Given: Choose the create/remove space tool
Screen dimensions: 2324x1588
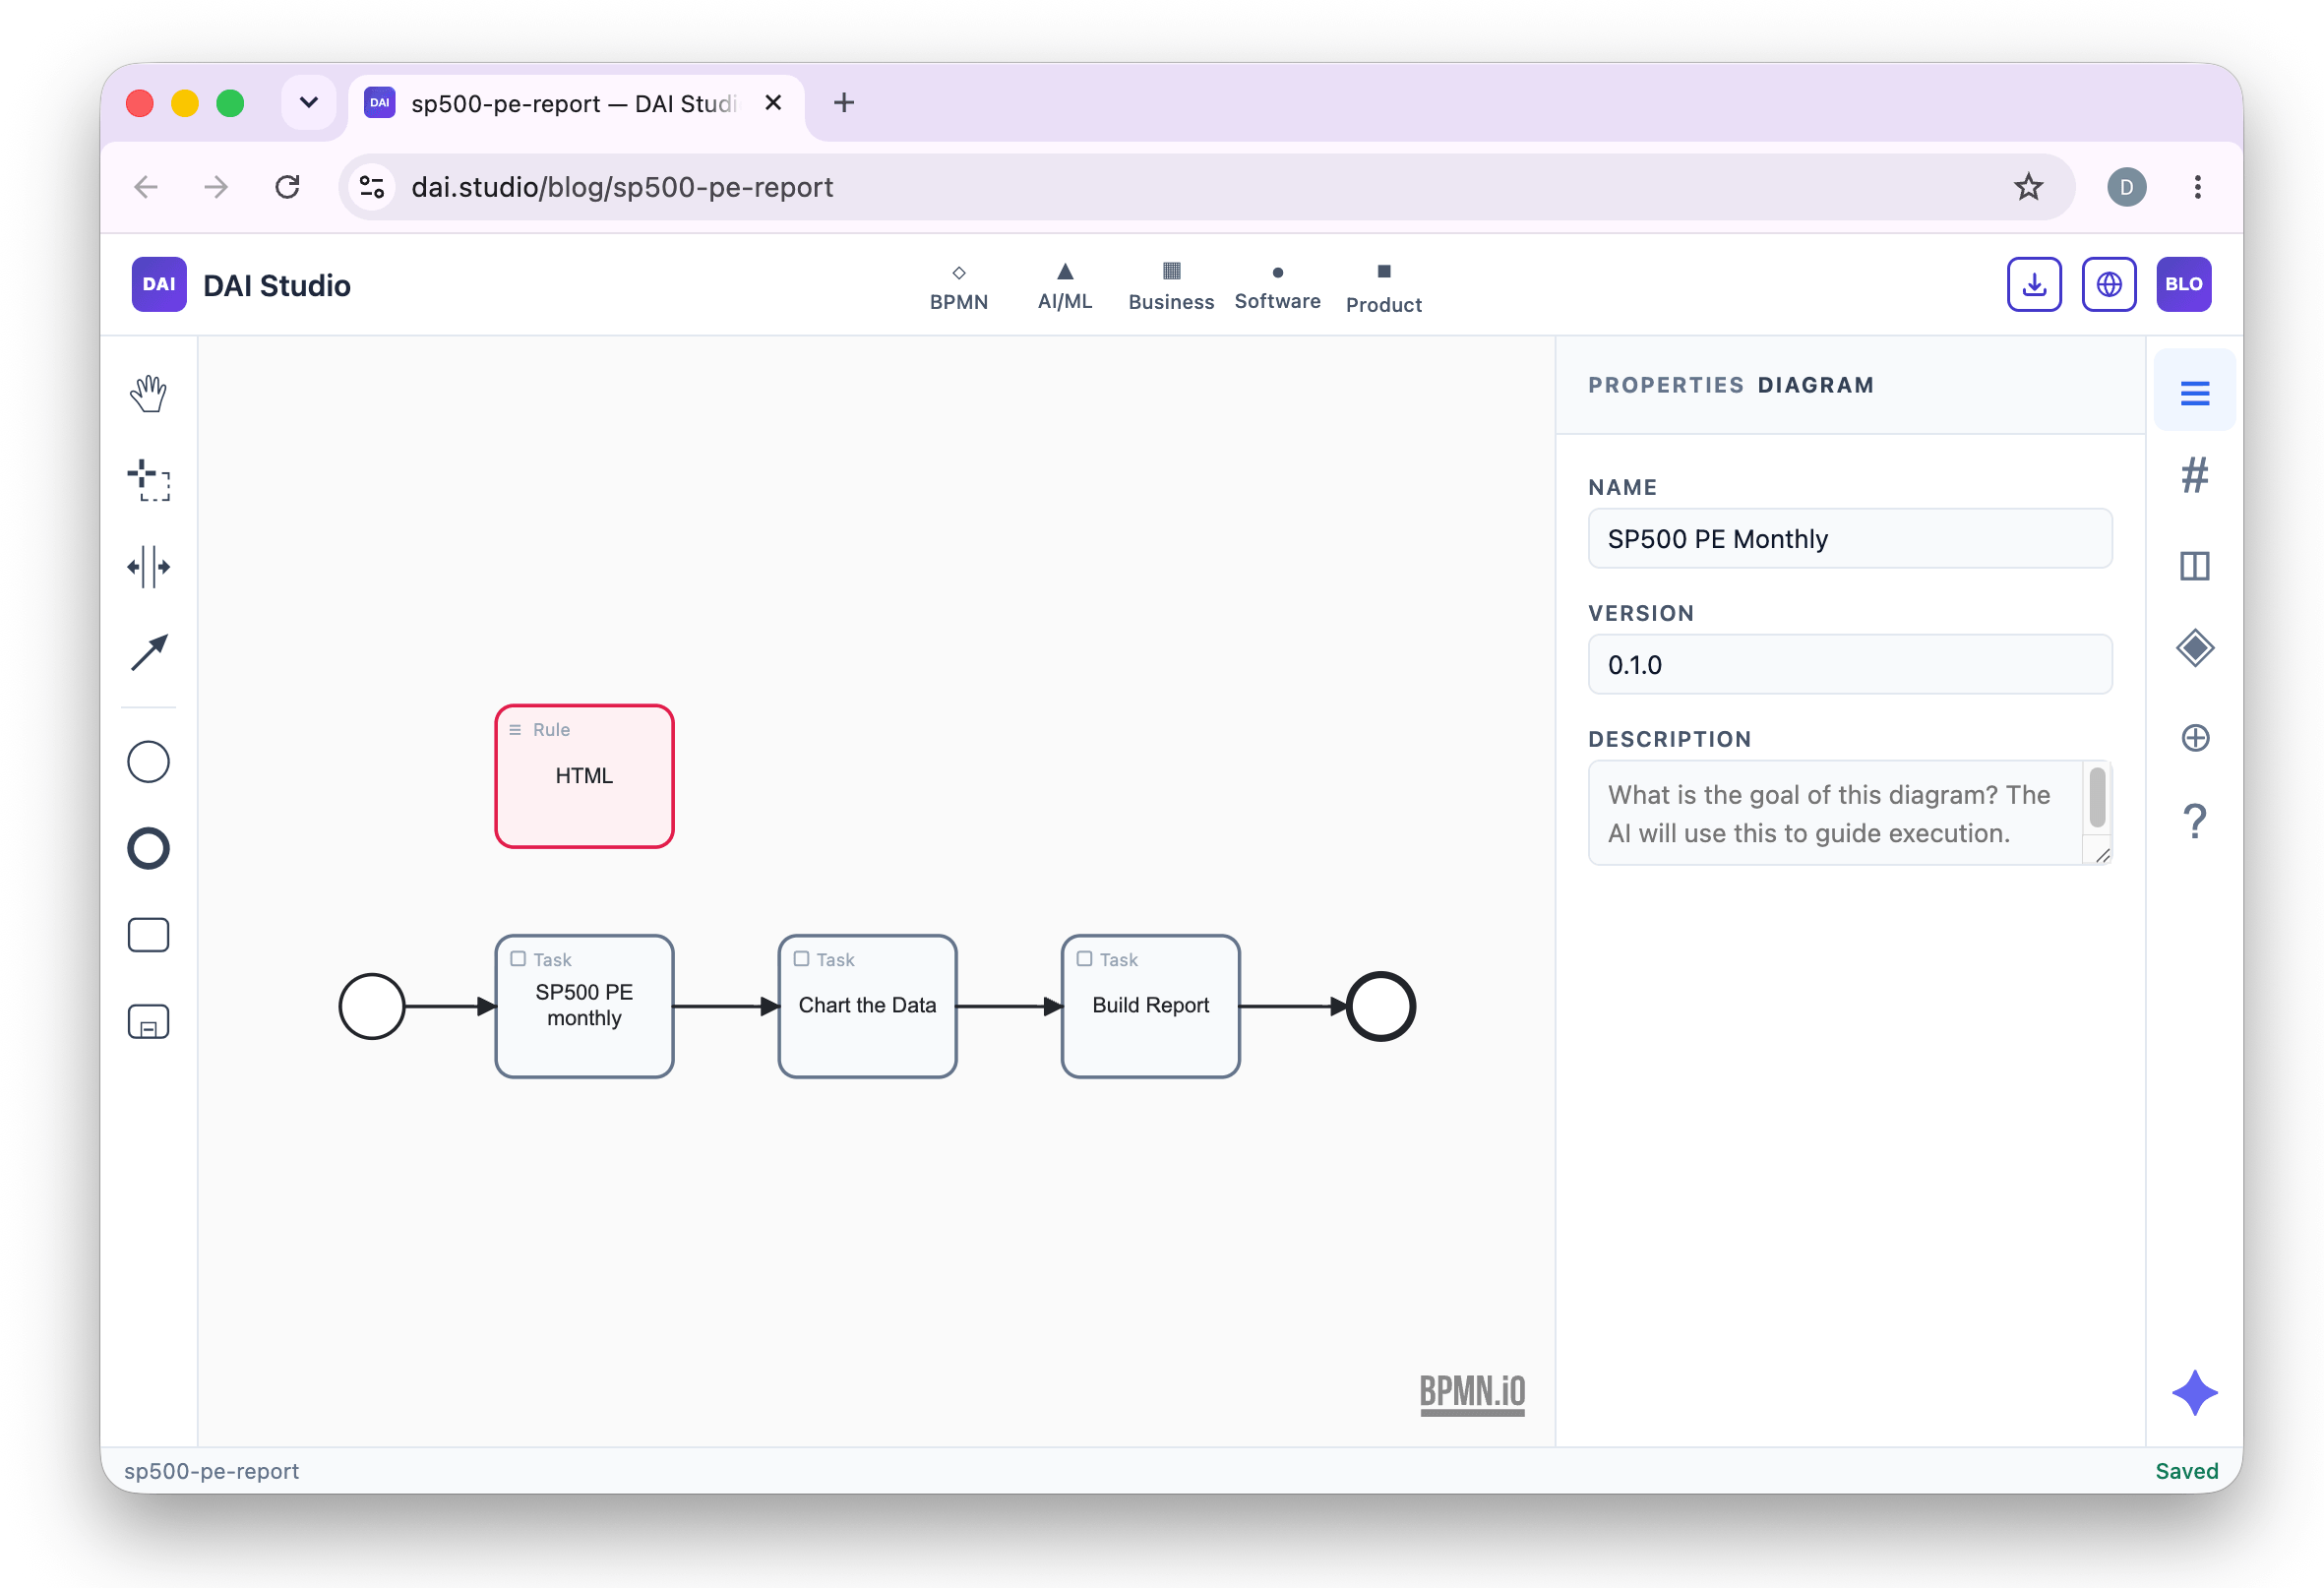Looking at the screenshot, I should pos(148,567).
